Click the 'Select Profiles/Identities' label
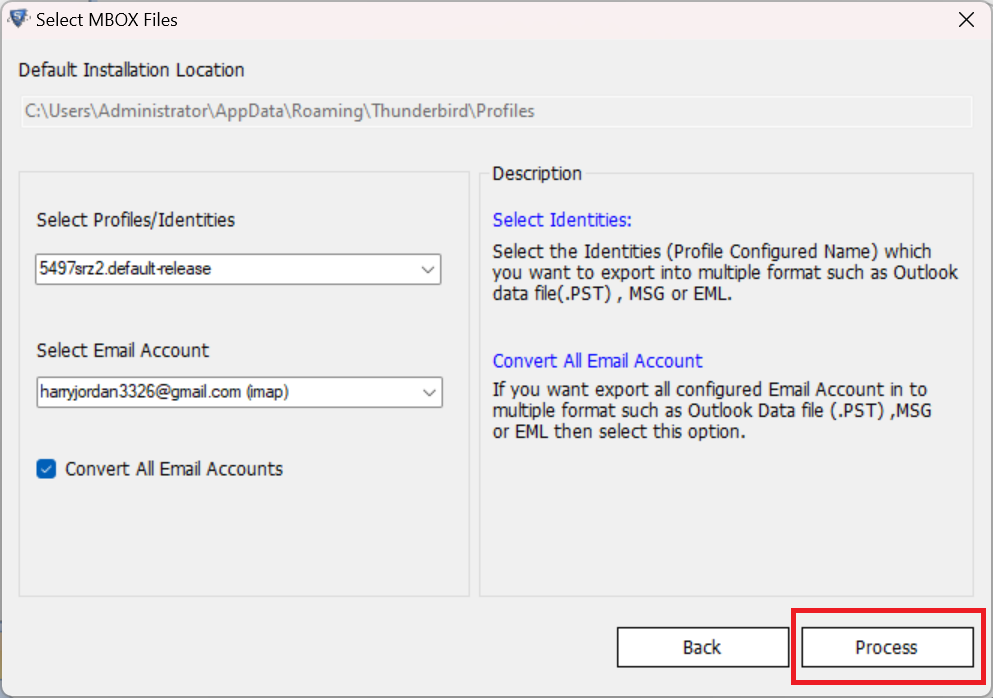 [x=136, y=220]
